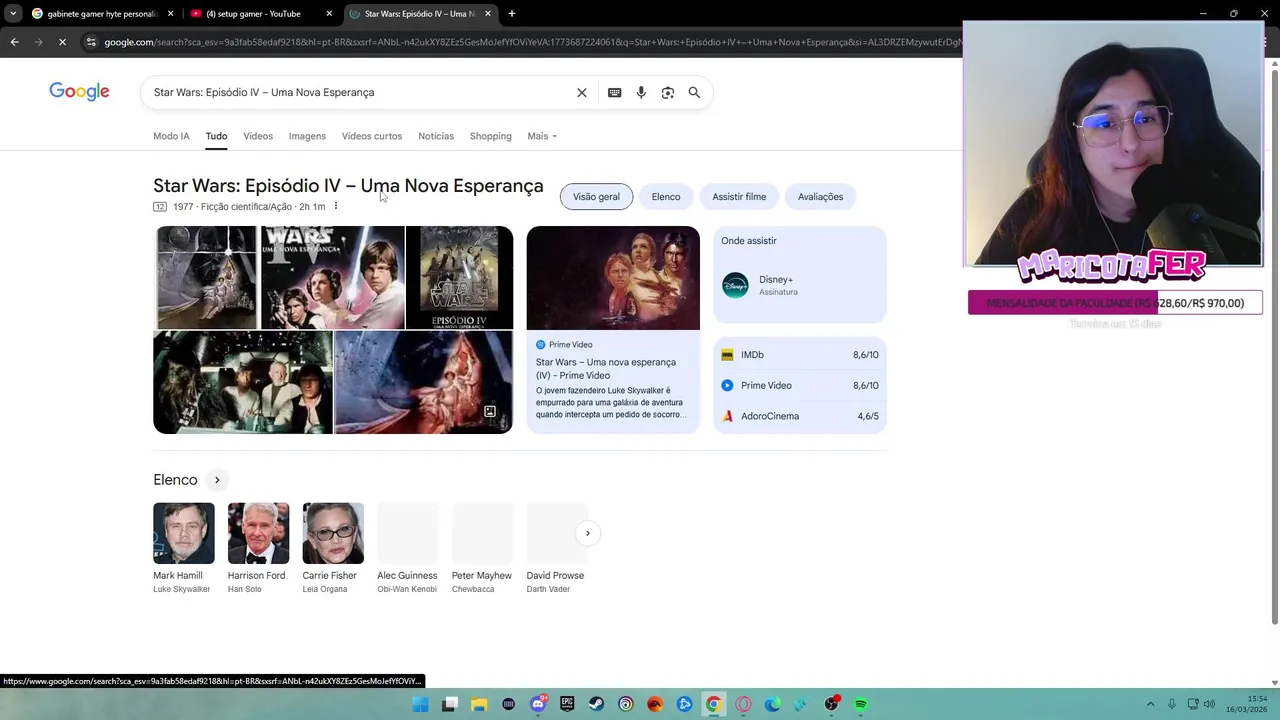Select the Visão geral chip
The image size is (1280, 720).
click(596, 197)
